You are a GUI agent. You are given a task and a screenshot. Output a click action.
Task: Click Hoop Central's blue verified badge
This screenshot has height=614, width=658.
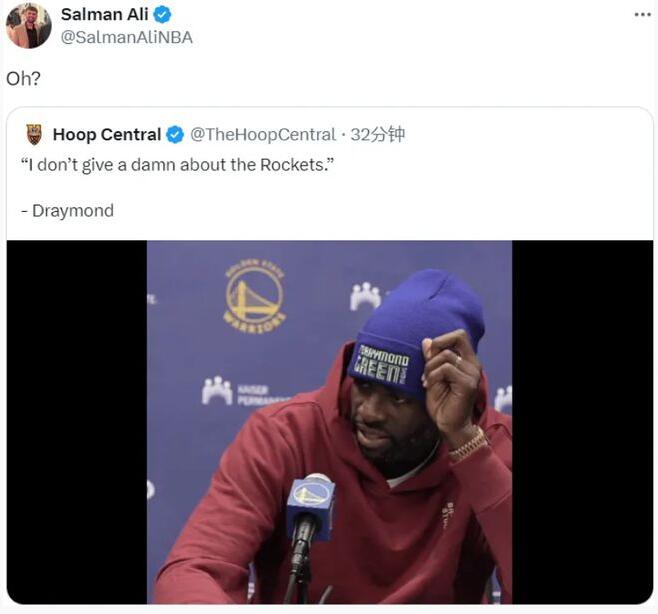pos(174,134)
